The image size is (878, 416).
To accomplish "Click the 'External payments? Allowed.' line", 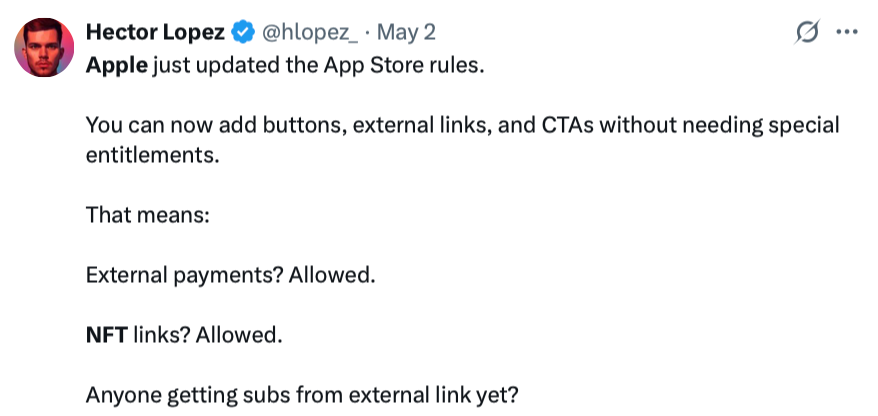I will tap(230, 275).
